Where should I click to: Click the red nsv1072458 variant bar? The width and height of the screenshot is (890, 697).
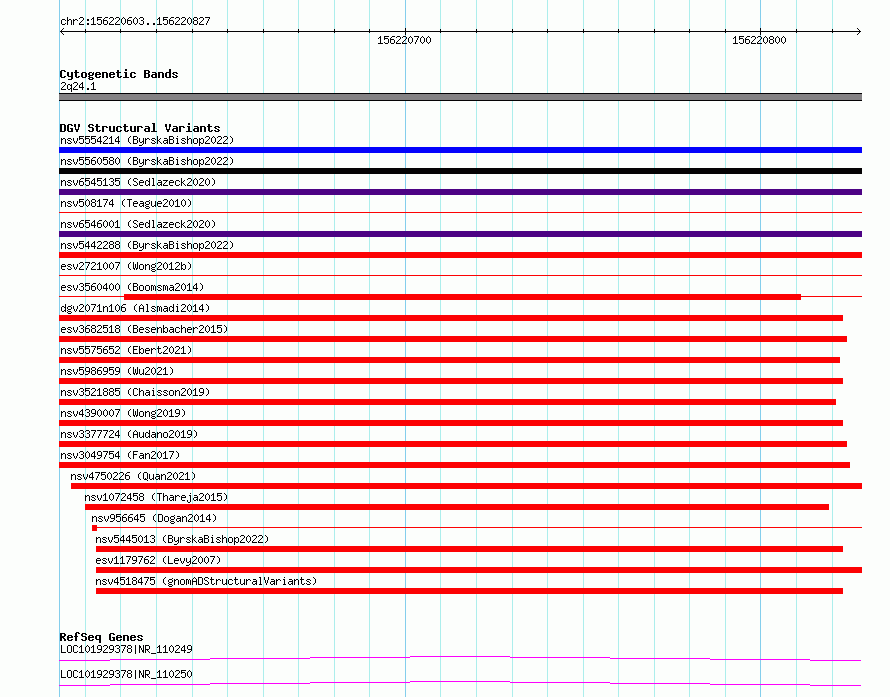(x=457, y=507)
